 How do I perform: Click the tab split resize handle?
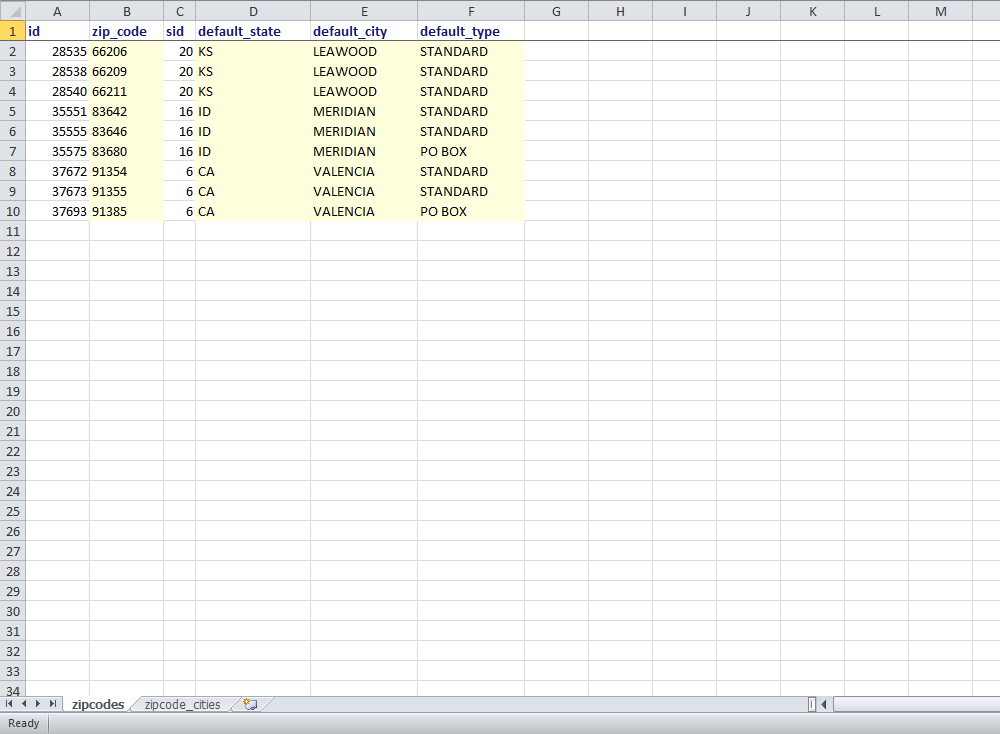[x=812, y=705]
